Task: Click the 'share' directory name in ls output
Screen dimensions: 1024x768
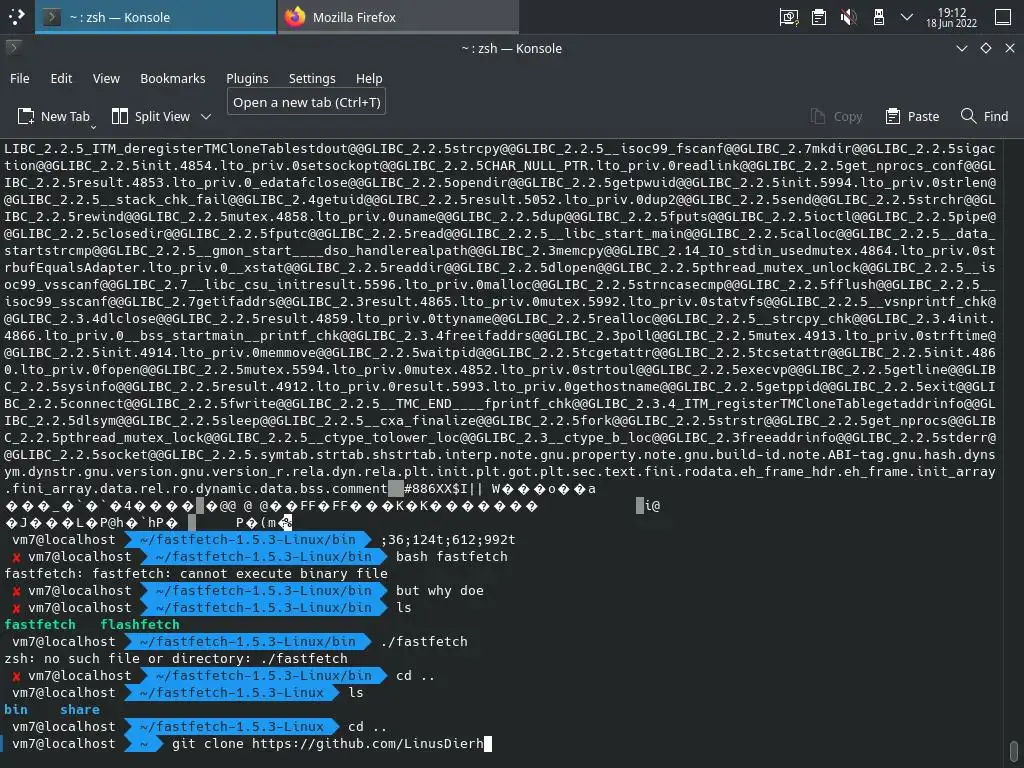Action: click(x=80, y=709)
